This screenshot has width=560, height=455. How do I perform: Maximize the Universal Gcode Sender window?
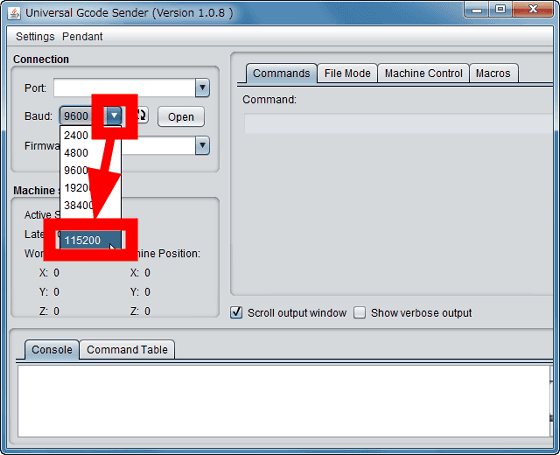500,10
